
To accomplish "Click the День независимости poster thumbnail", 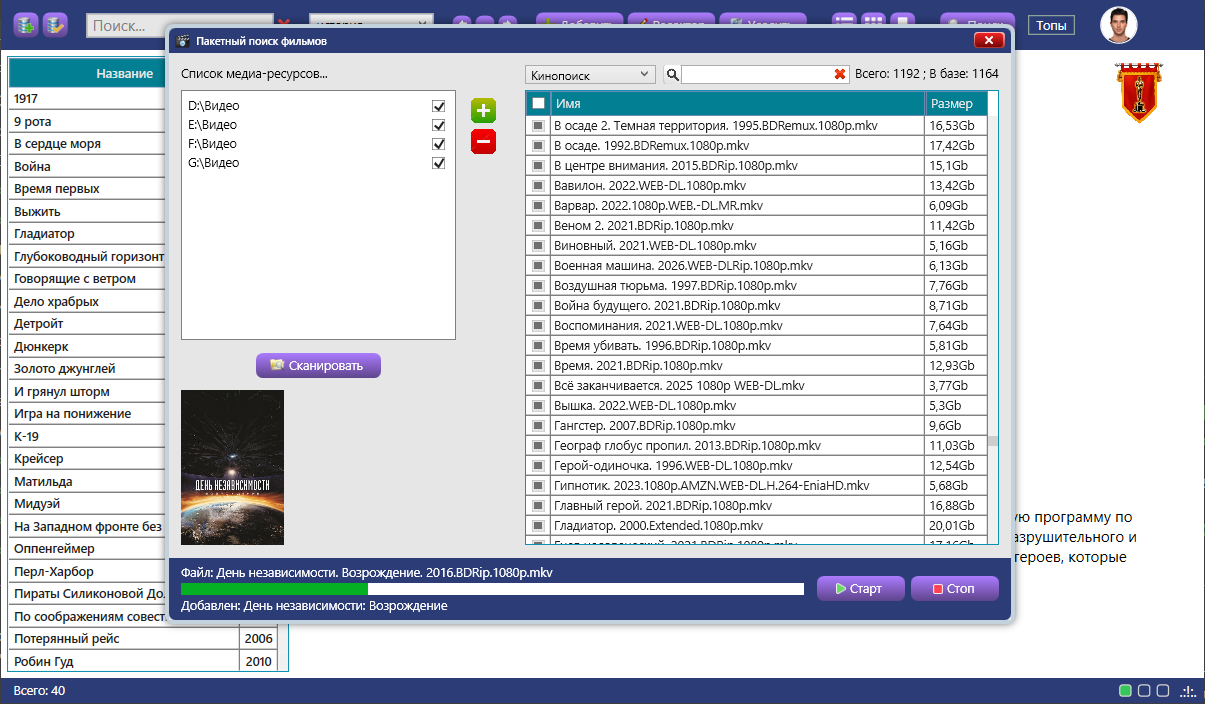I will click(x=232, y=467).
